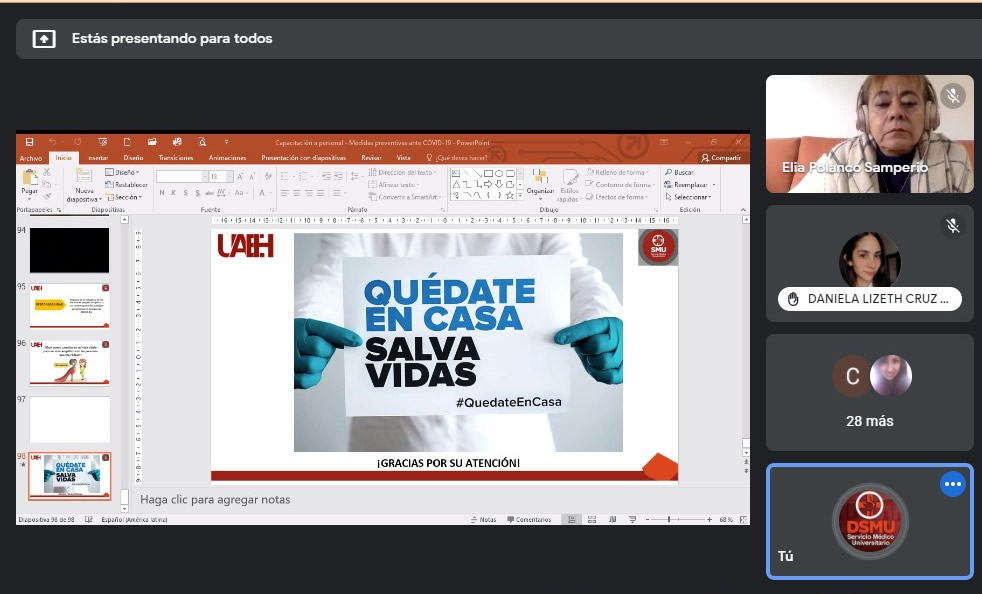Toggle the Notas pane in status bar
Viewport: 982px width, 594px height.
click(483, 520)
